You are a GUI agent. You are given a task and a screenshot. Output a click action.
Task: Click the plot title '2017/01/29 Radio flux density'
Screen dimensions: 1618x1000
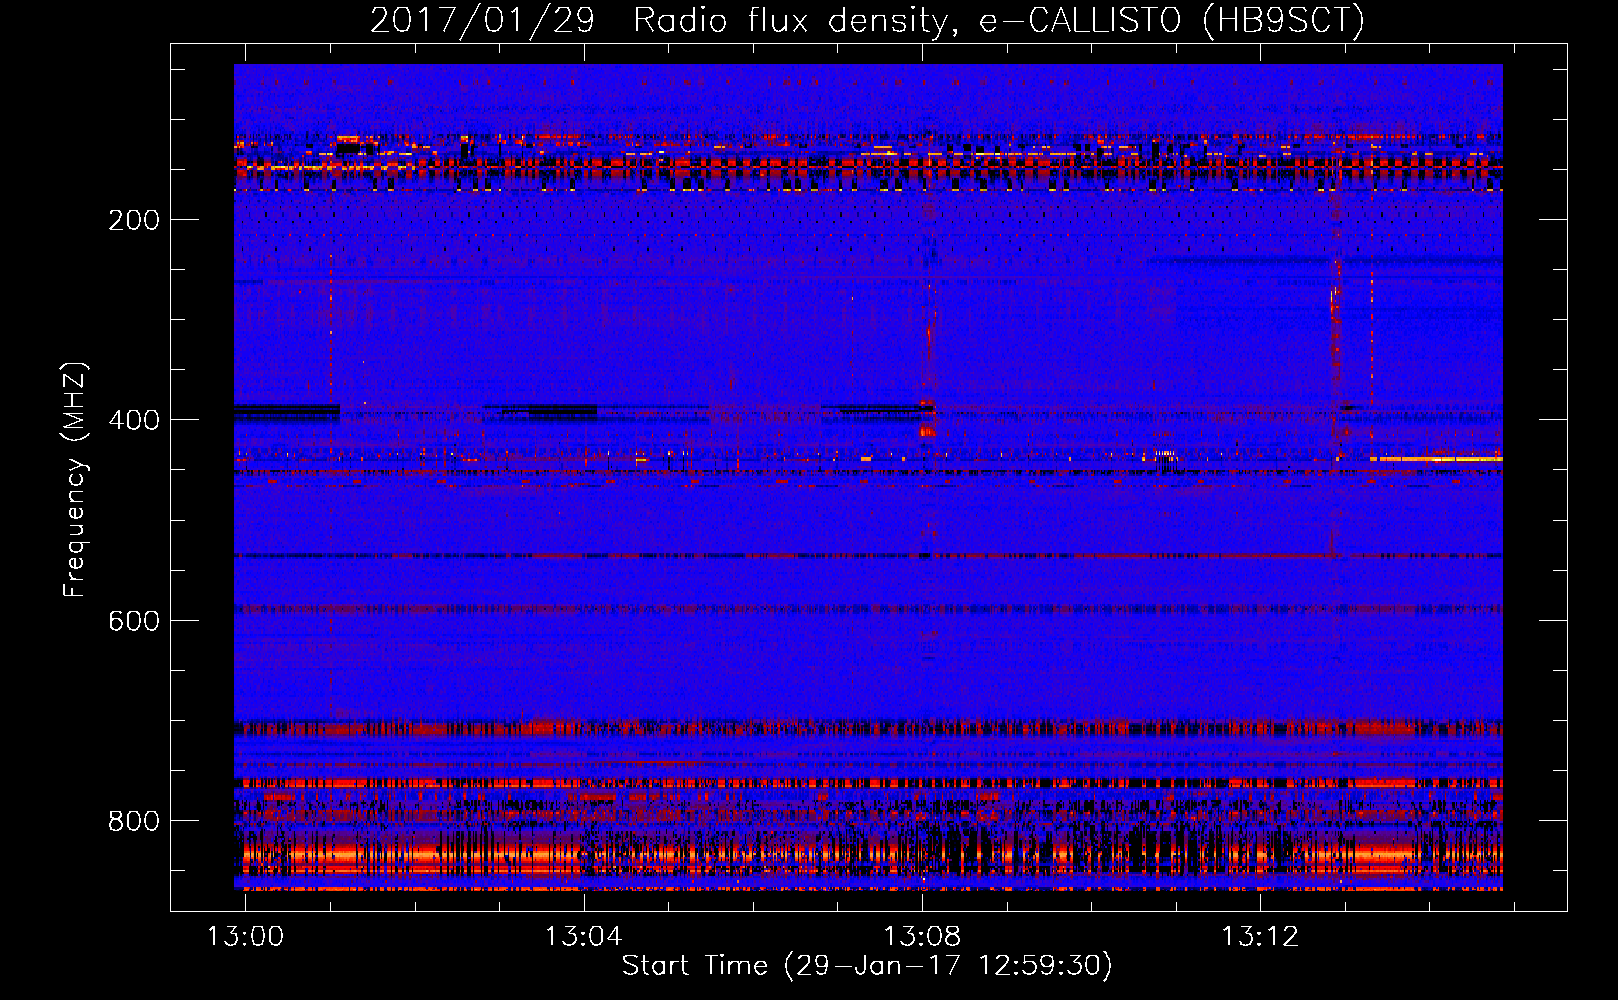(x=867, y=20)
